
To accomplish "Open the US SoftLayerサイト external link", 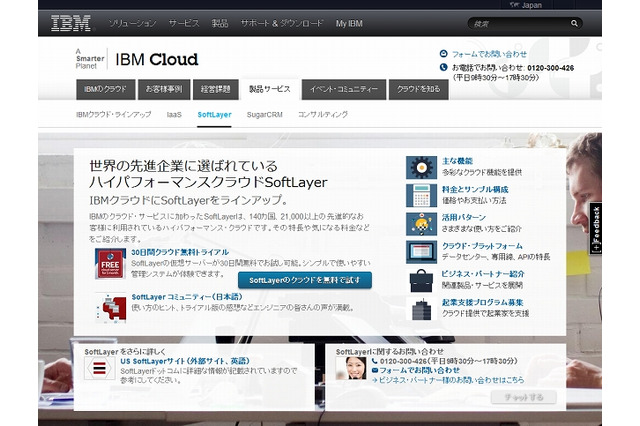I will click(x=184, y=361).
